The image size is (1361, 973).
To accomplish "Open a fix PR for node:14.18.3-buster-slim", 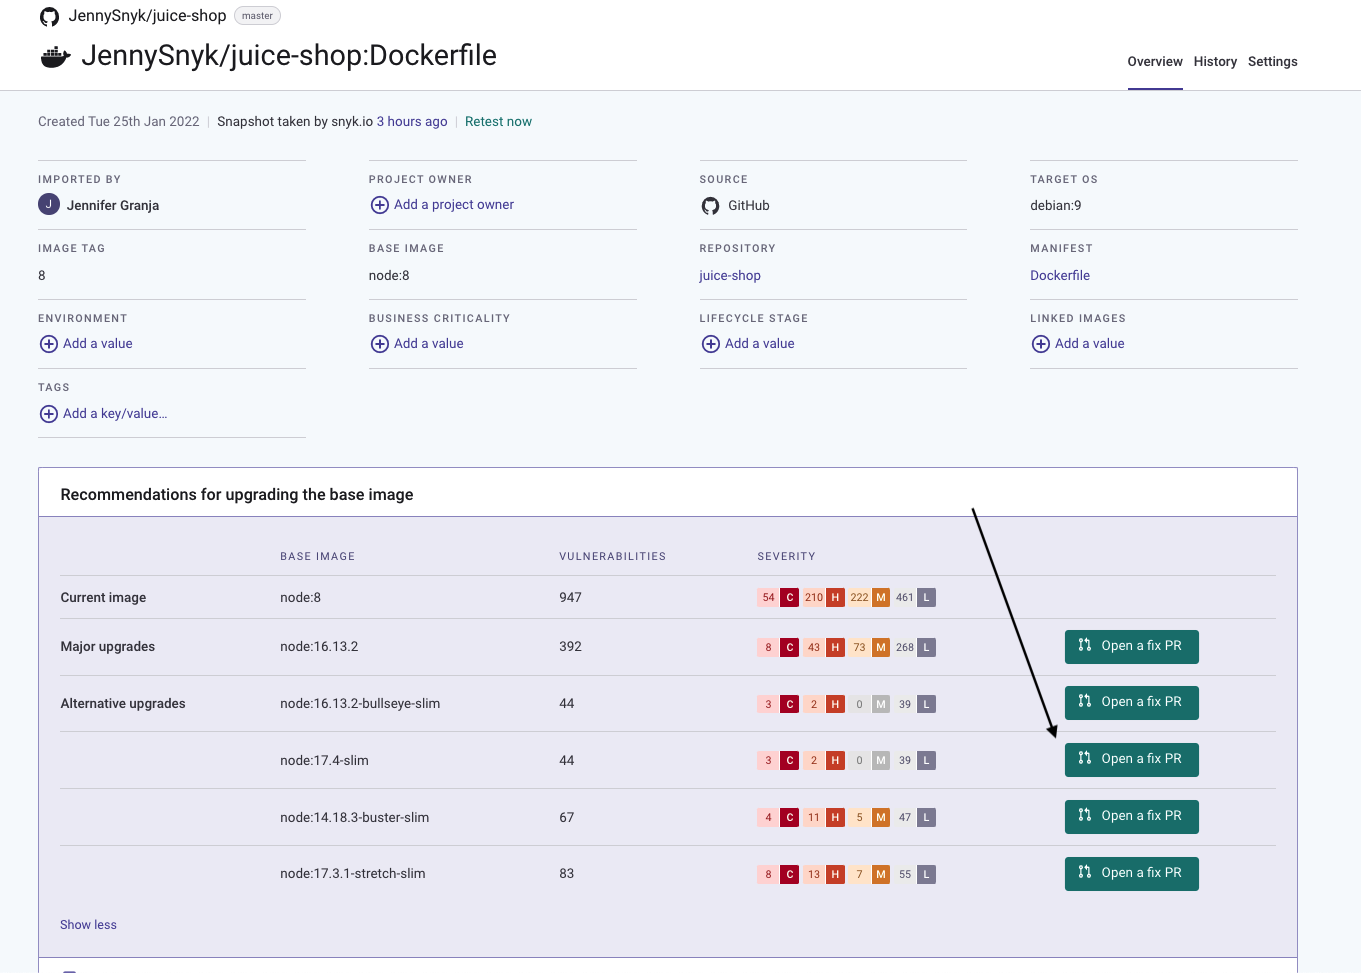I will pos(1131,817).
